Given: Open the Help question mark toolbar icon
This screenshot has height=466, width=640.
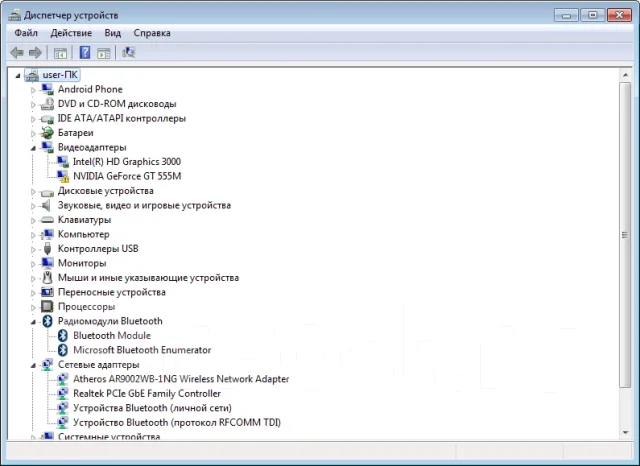Looking at the screenshot, I should (85, 52).
